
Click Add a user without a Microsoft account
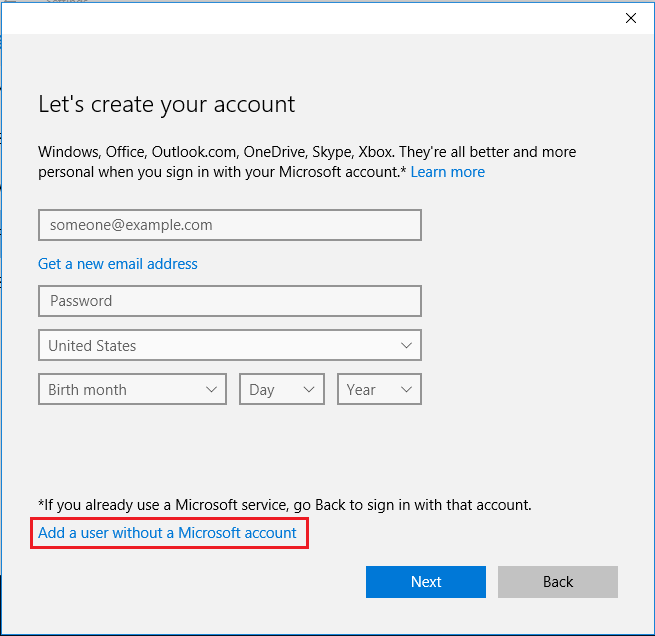click(x=167, y=533)
